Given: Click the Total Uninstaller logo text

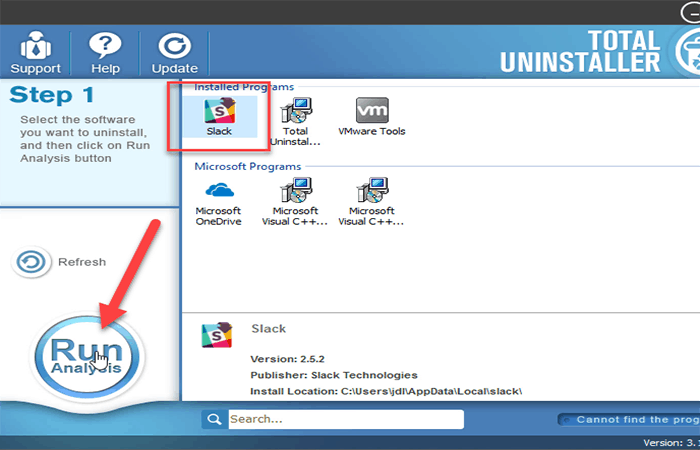Looking at the screenshot, I should click(x=580, y=52).
